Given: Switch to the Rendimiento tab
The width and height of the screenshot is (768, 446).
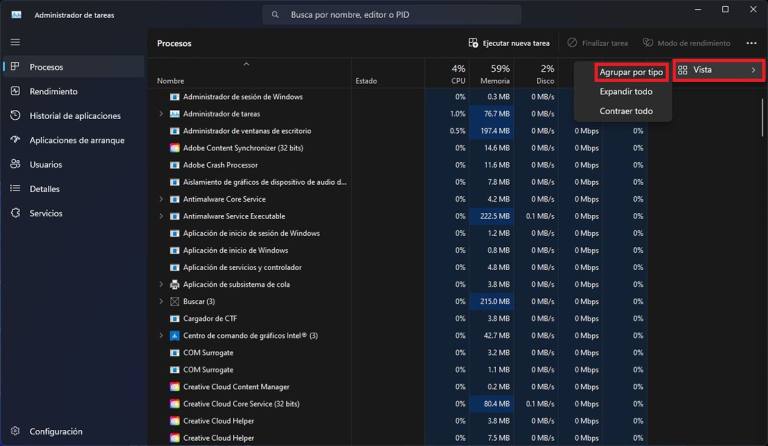Looking at the screenshot, I should [x=73, y=91].
